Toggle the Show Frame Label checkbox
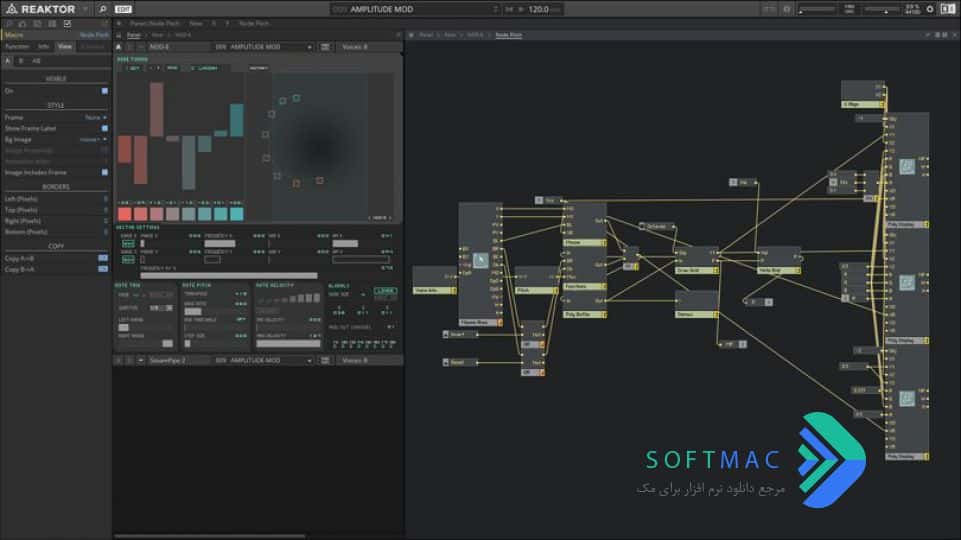 (x=105, y=128)
